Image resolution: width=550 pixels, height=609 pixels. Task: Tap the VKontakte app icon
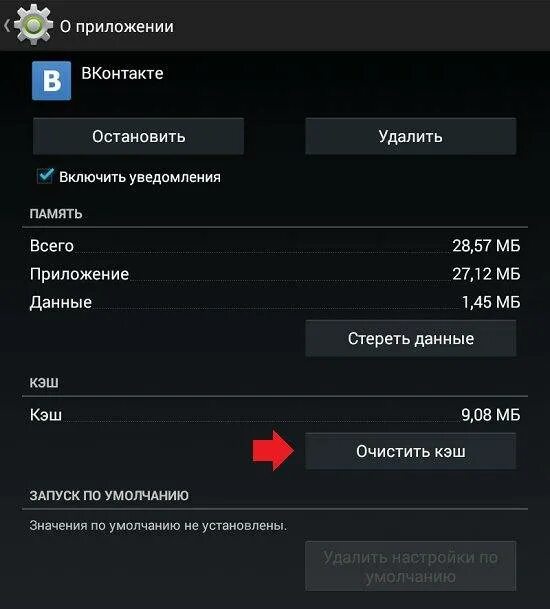click(x=52, y=81)
